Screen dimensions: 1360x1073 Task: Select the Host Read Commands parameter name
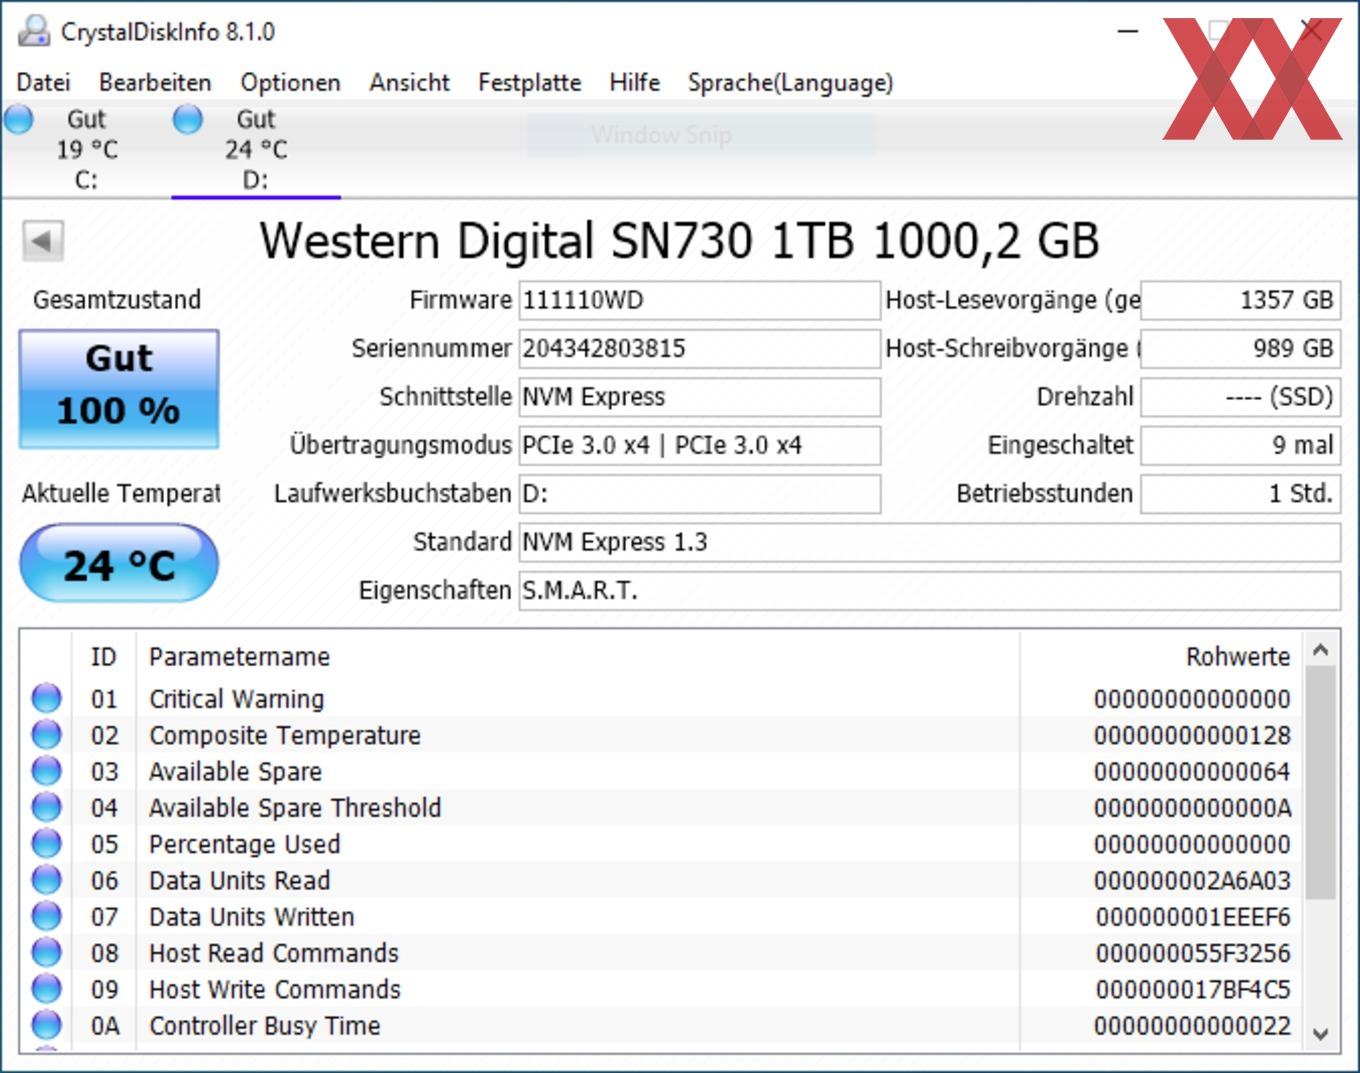click(274, 953)
